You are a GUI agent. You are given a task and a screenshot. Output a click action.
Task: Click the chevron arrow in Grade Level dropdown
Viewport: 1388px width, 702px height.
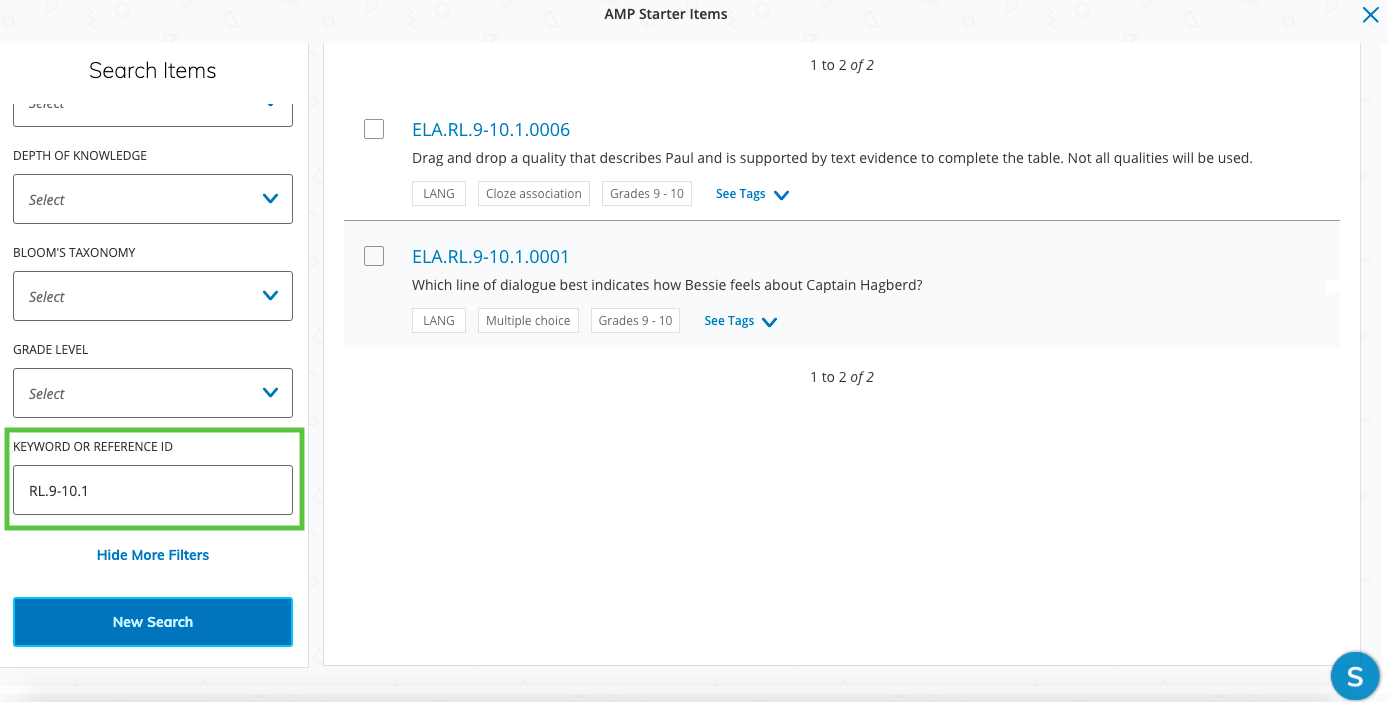coord(270,393)
